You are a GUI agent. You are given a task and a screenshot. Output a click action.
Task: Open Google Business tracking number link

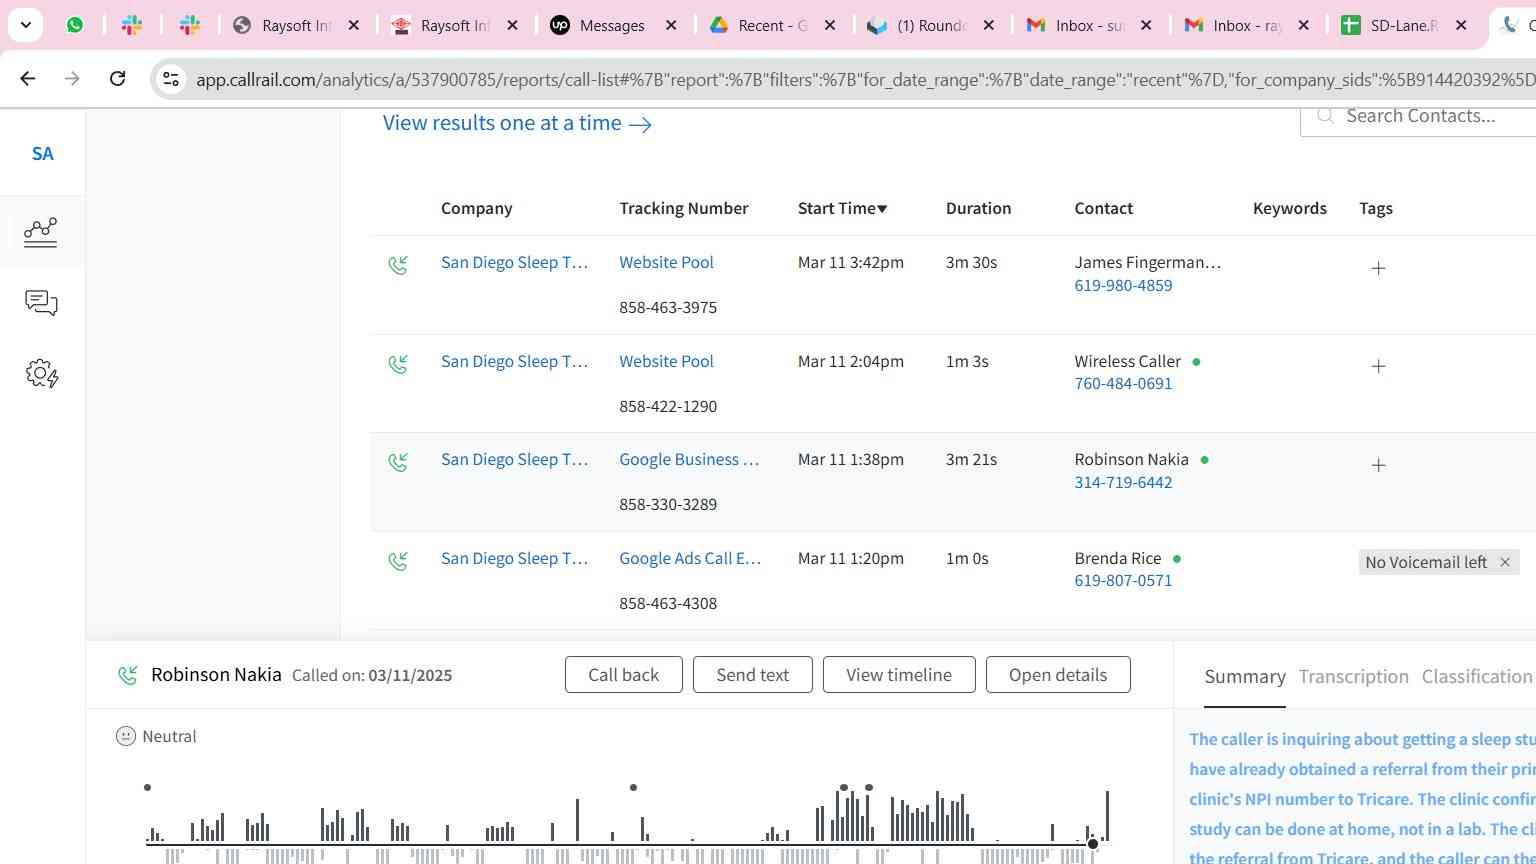coord(689,459)
